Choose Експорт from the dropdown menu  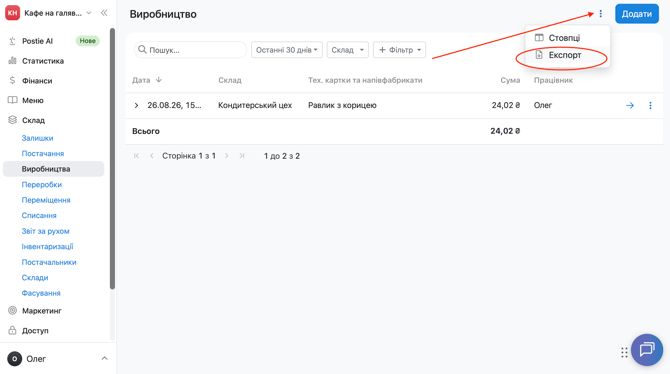pos(567,55)
